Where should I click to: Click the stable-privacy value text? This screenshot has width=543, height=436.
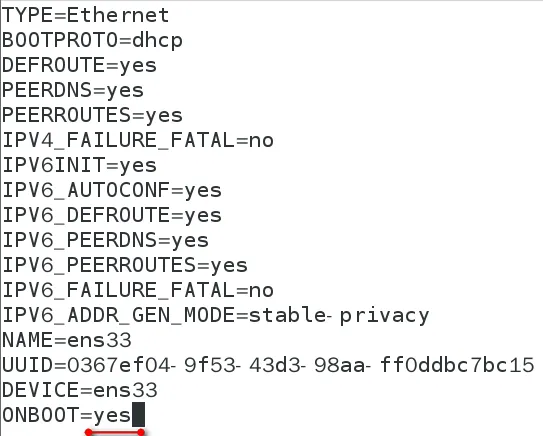(339, 316)
